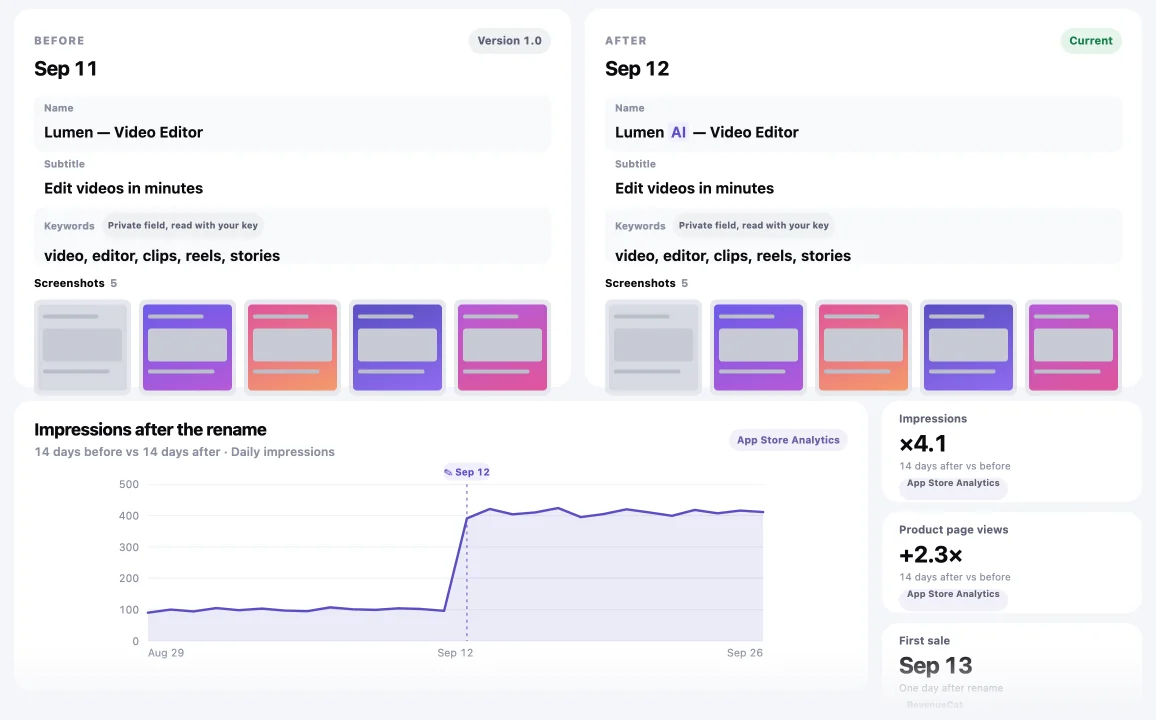
Task: Click the green Current badge
Action: point(1090,41)
